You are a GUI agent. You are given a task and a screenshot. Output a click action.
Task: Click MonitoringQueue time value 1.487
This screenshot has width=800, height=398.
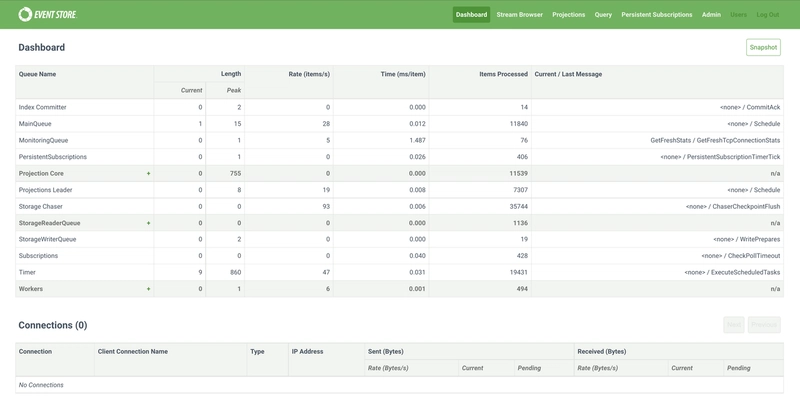pyautogui.click(x=417, y=140)
